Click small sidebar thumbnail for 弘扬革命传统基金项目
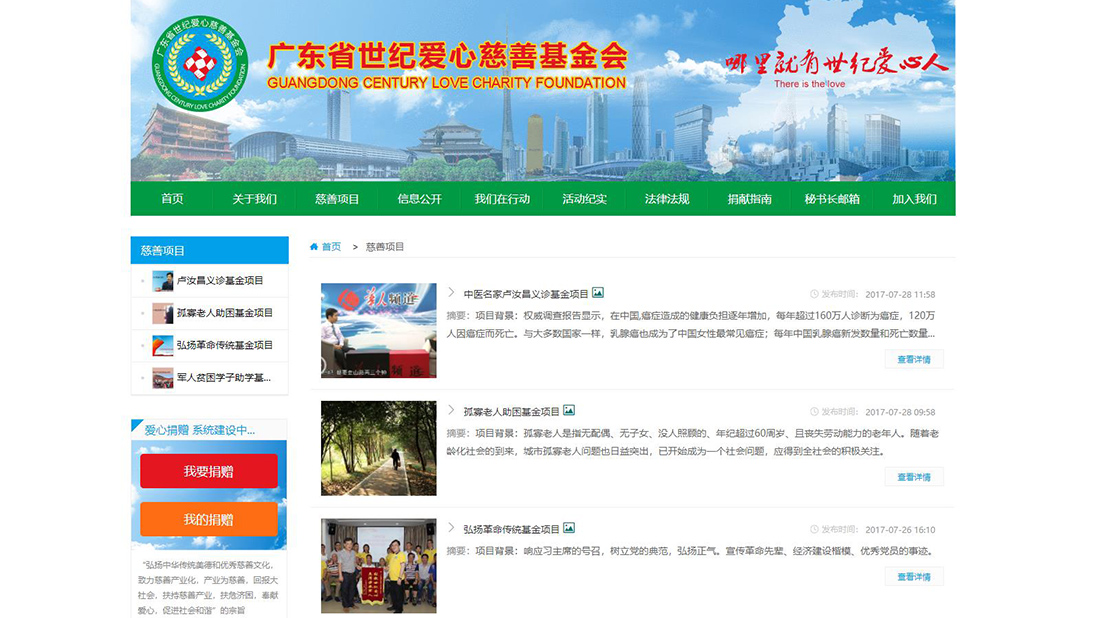Screen dimensions: 1100x618 163,345
